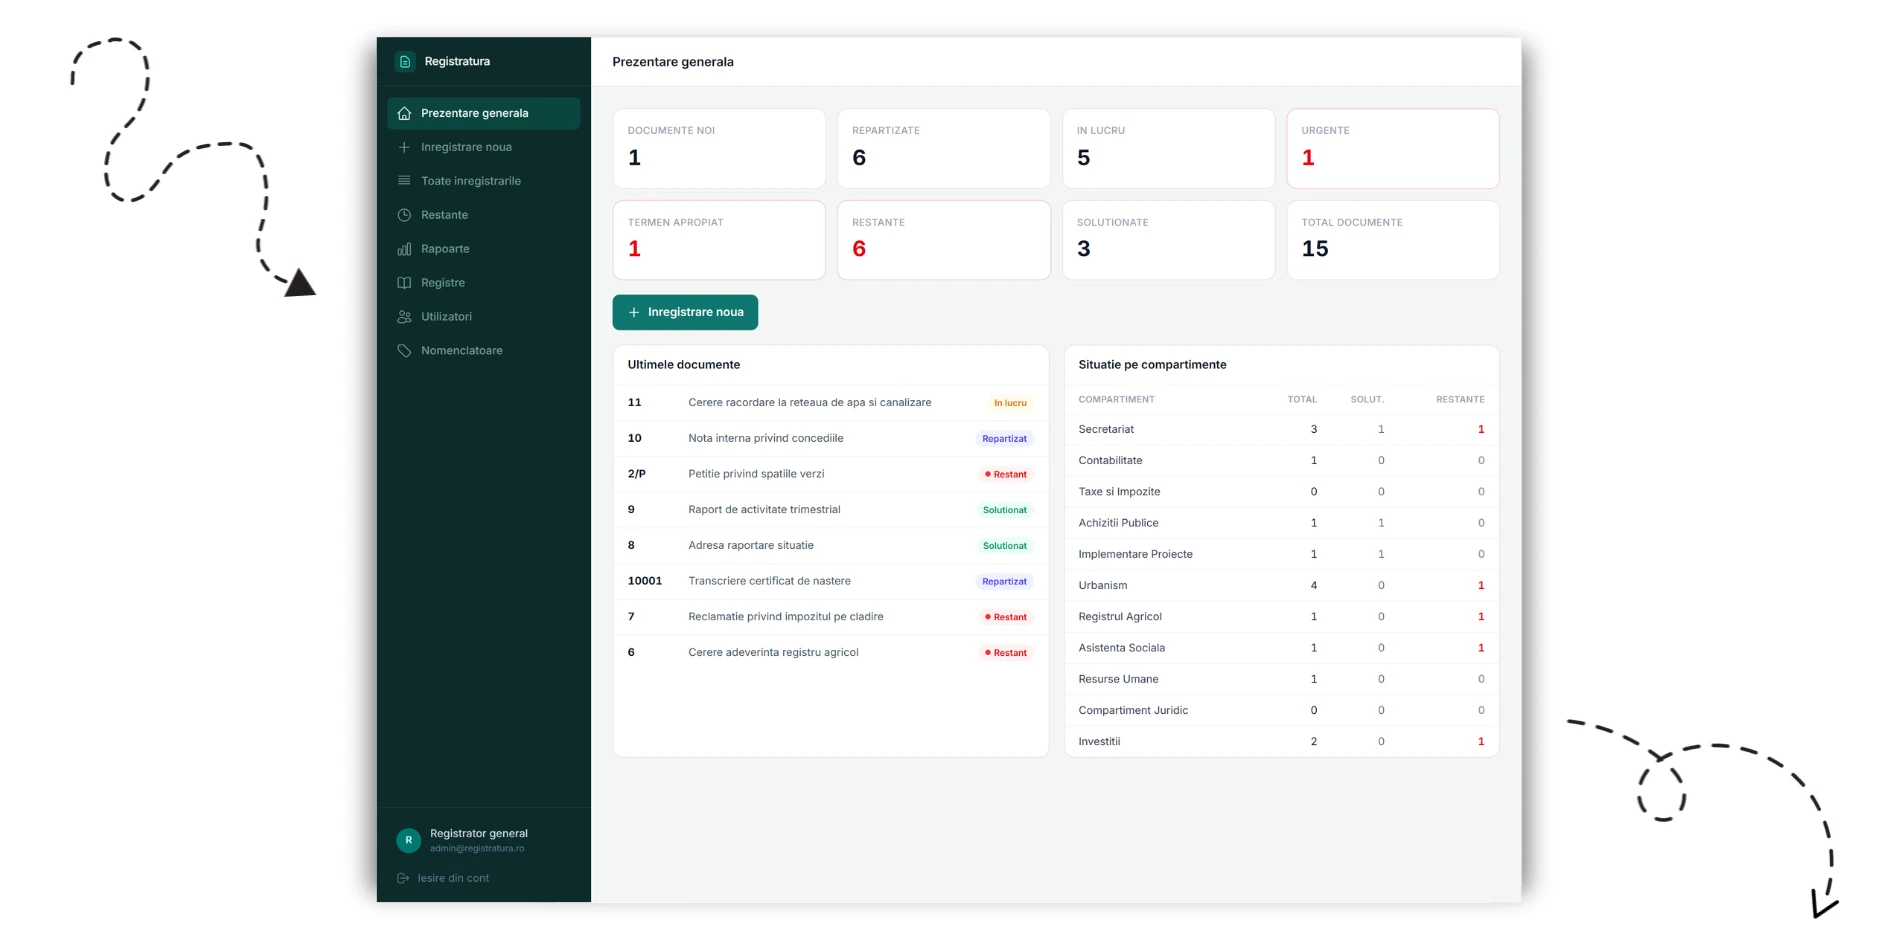The width and height of the screenshot is (1897, 940).
Task: Click the 'Registrul Agricol' row
Action: pos(1281,617)
